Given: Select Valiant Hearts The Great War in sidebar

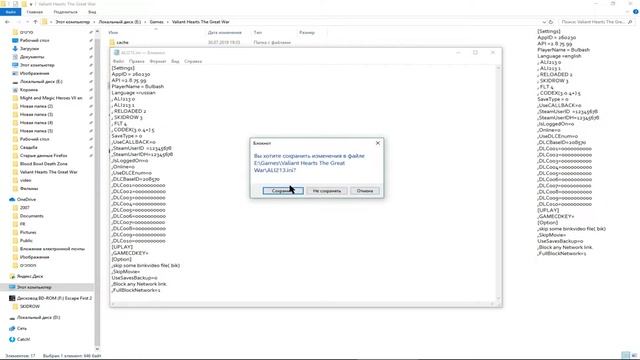Looking at the screenshot, I should (48, 172).
